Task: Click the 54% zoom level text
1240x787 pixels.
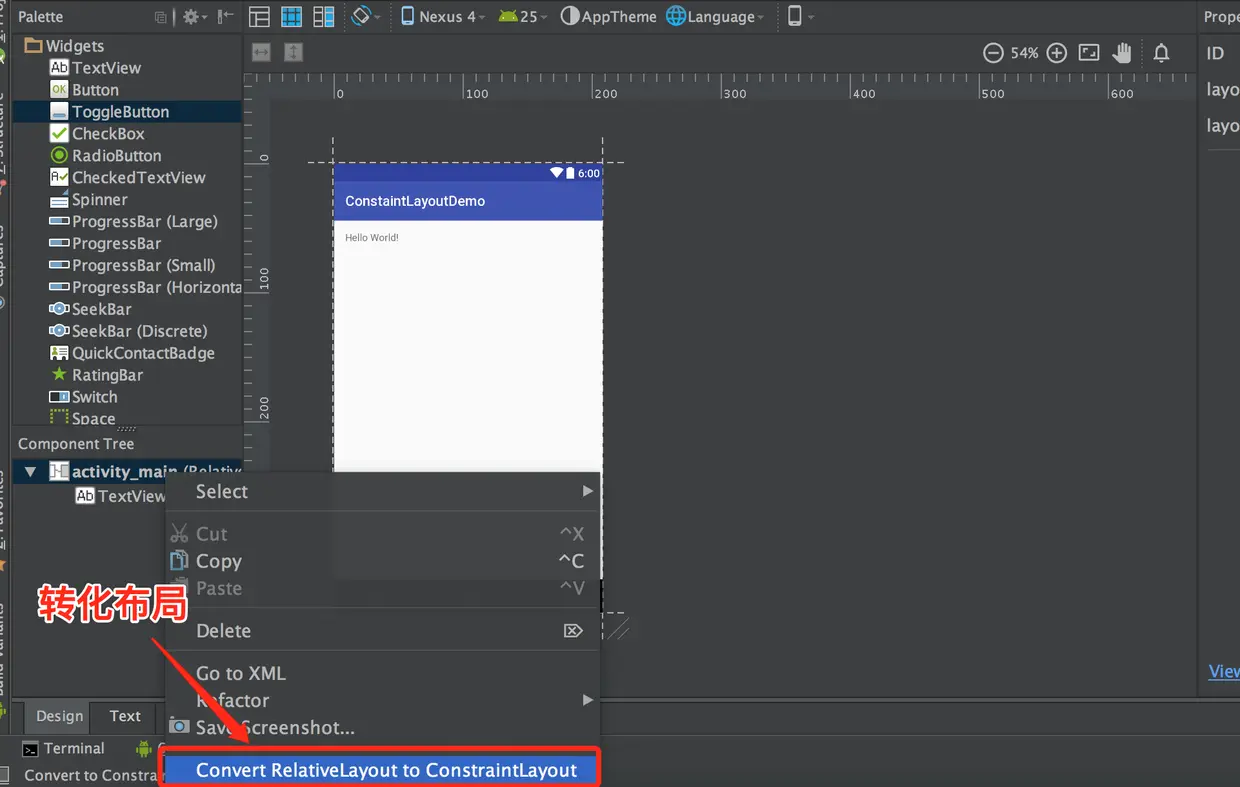Action: pyautogui.click(x=1025, y=53)
